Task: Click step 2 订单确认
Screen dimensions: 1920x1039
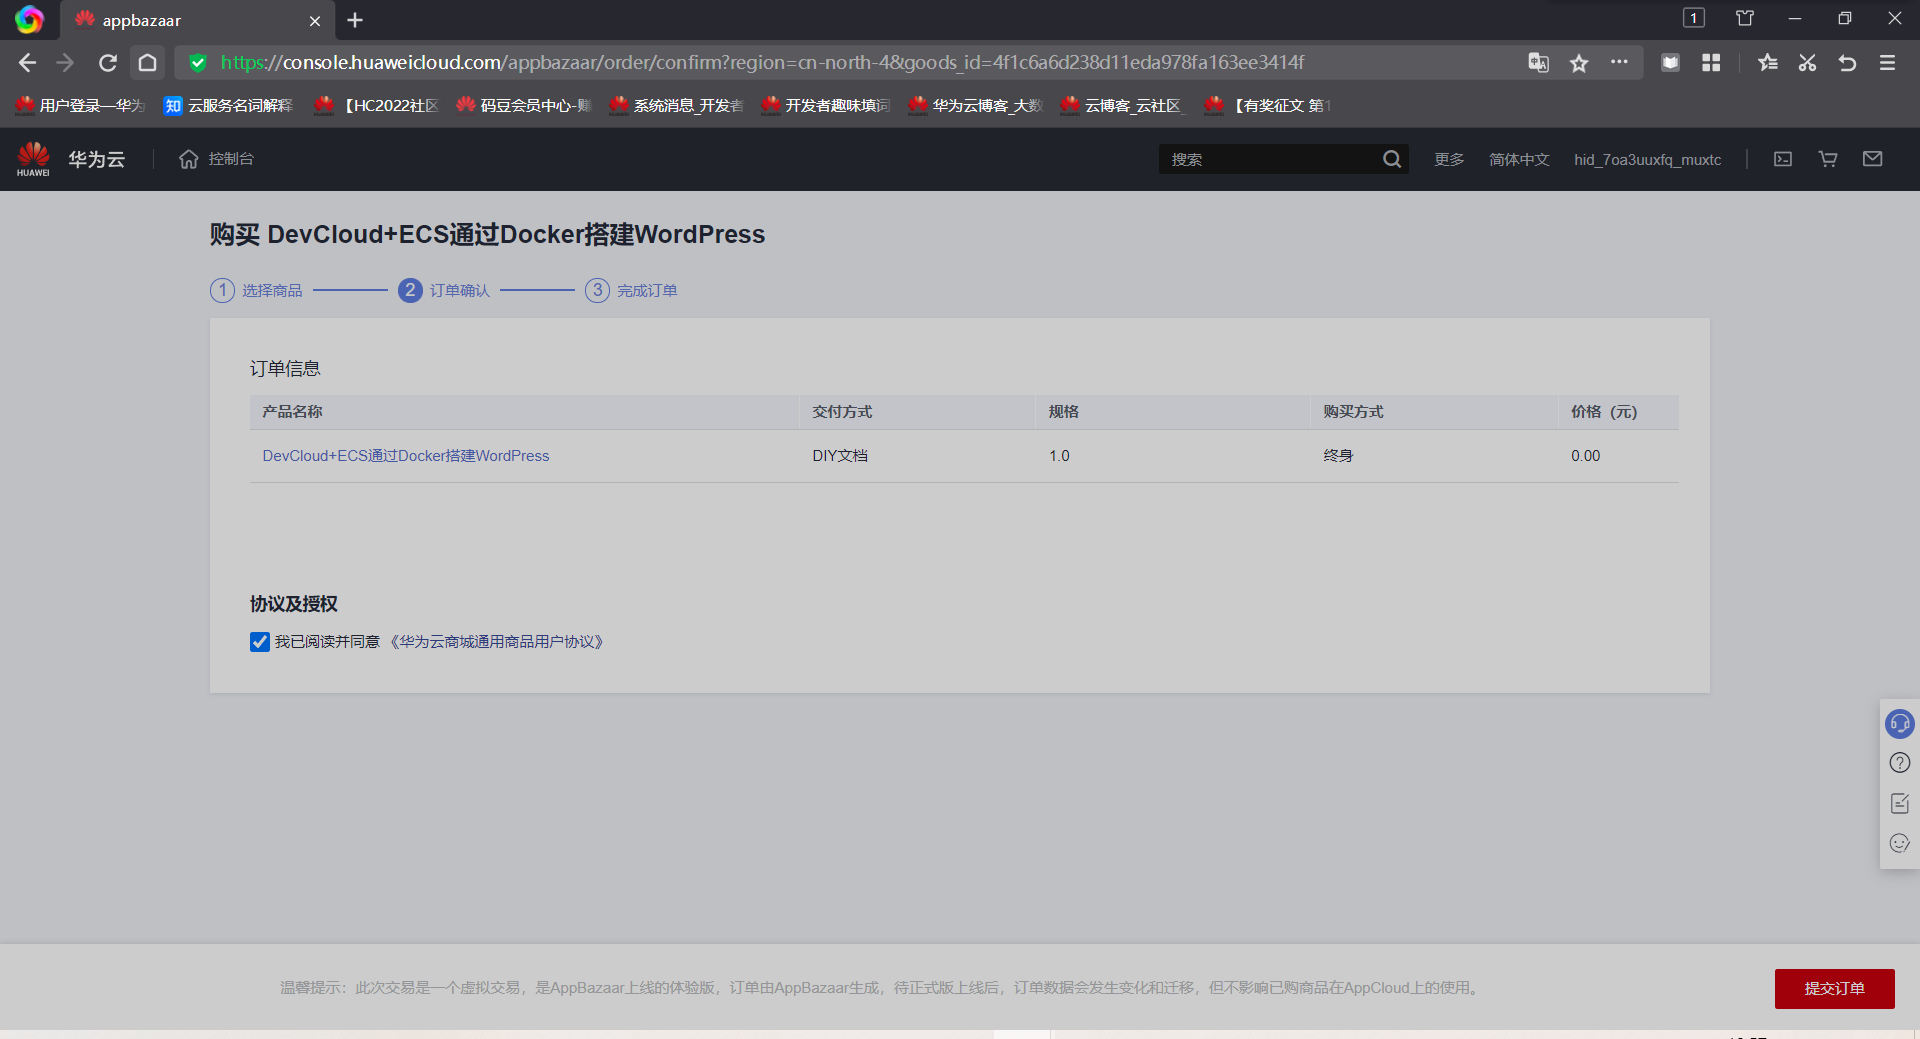Action: point(444,290)
